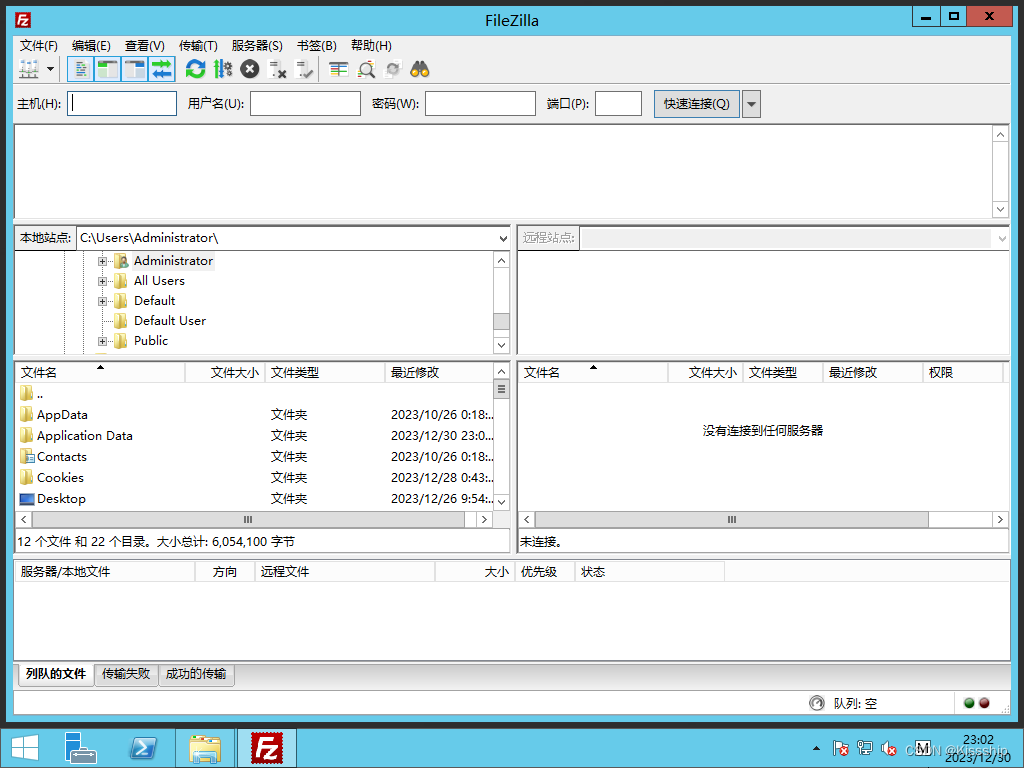The image size is (1024, 768).
Task: Open the 文件(F) menu
Action: click(39, 45)
